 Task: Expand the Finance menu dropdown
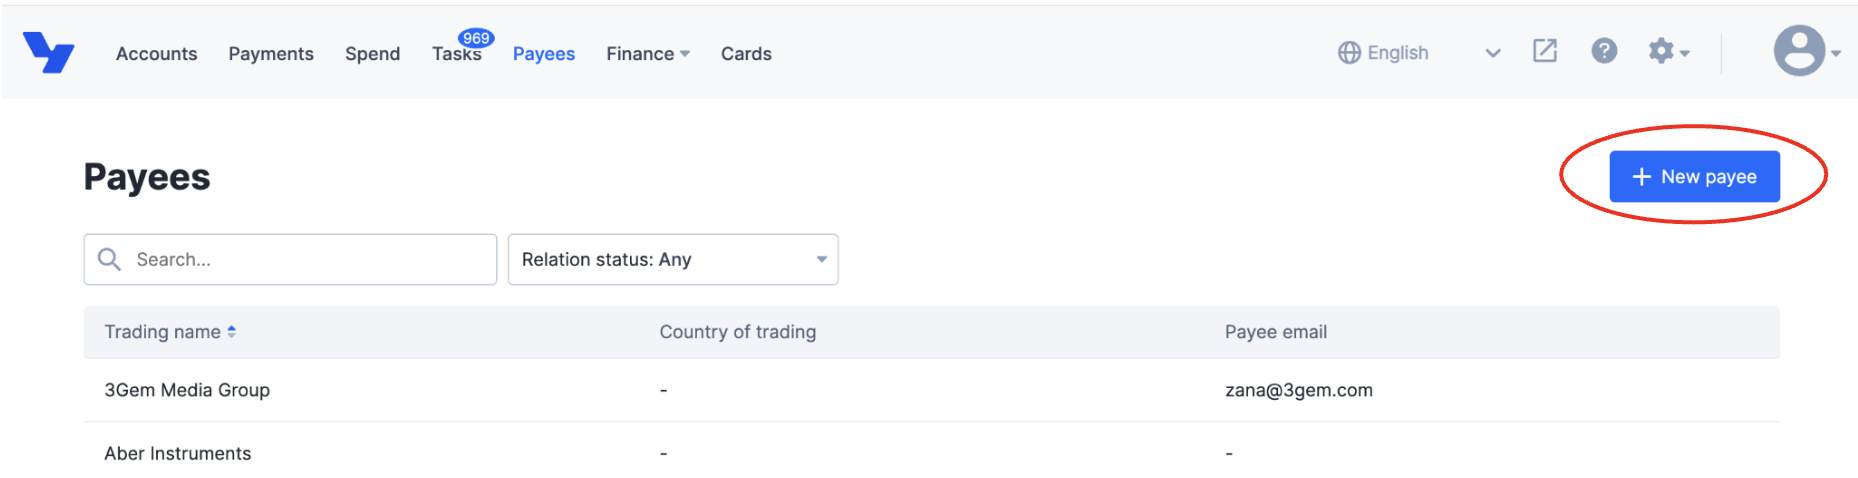pyautogui.click(x=647, y=54)
